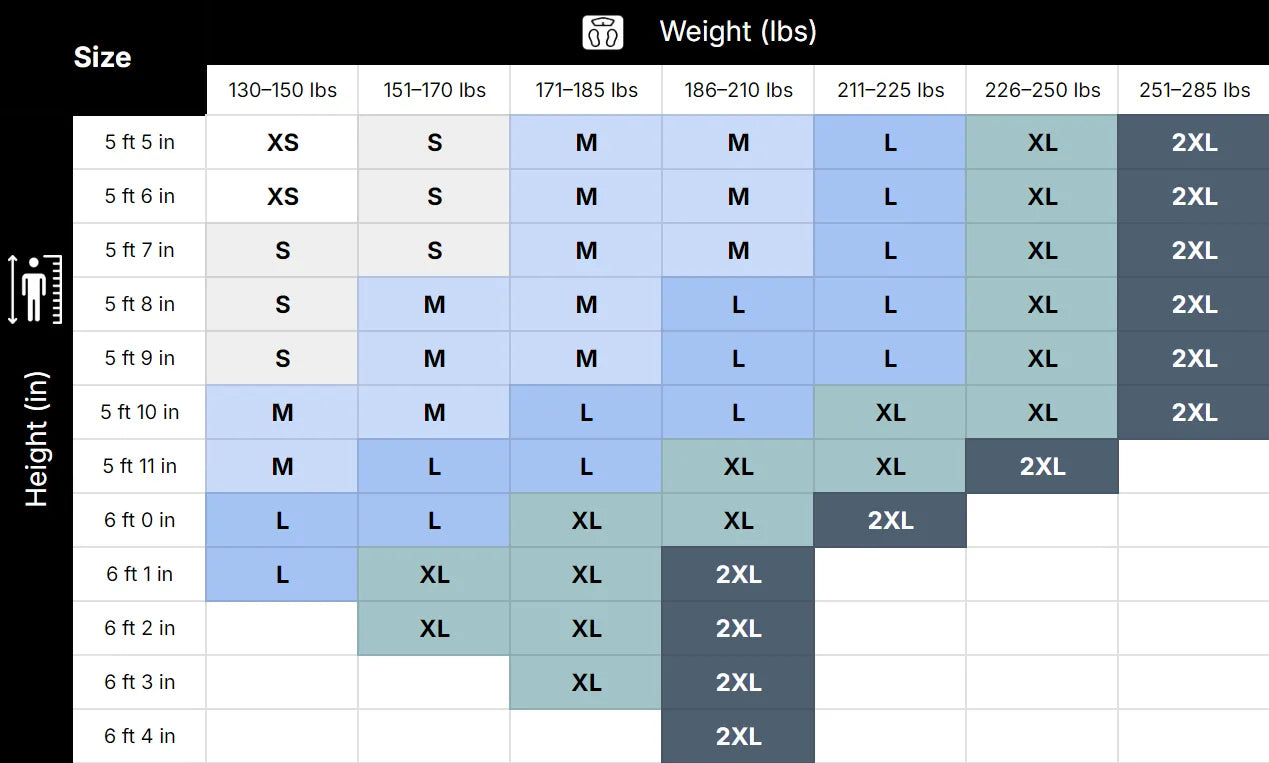The width and height of the screenshot is (1269, 763).
Task: Select the 6 ft 4 in row label
Action: 140,736
